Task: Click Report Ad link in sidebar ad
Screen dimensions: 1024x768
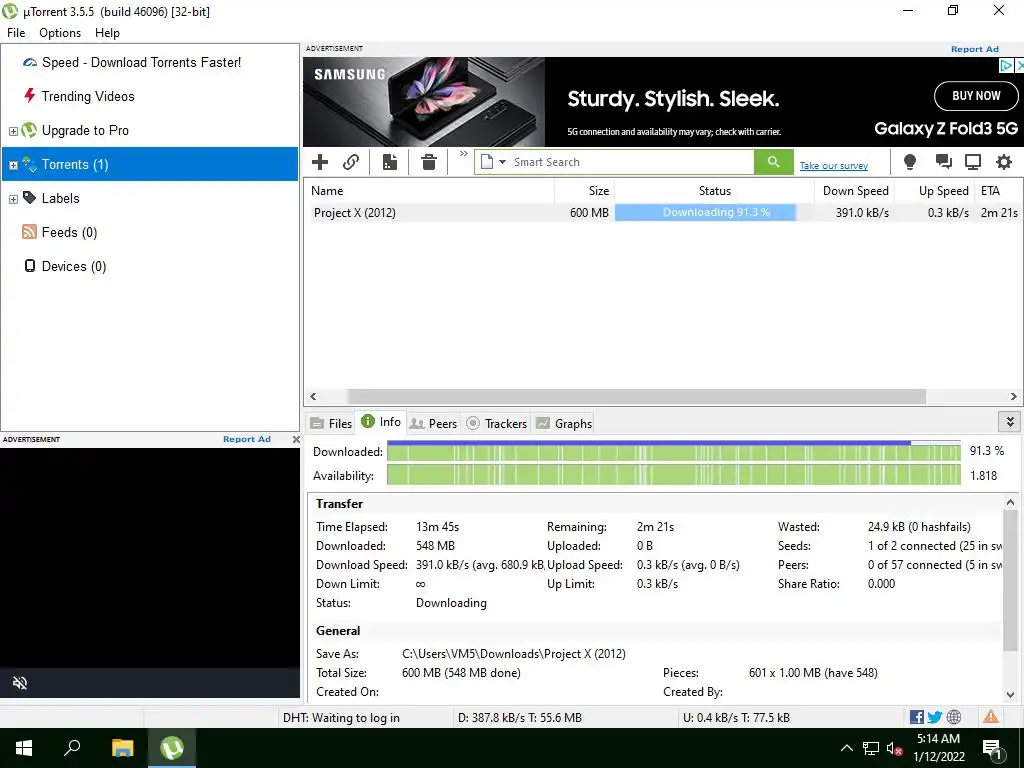Action: click(x=247, y=439)
